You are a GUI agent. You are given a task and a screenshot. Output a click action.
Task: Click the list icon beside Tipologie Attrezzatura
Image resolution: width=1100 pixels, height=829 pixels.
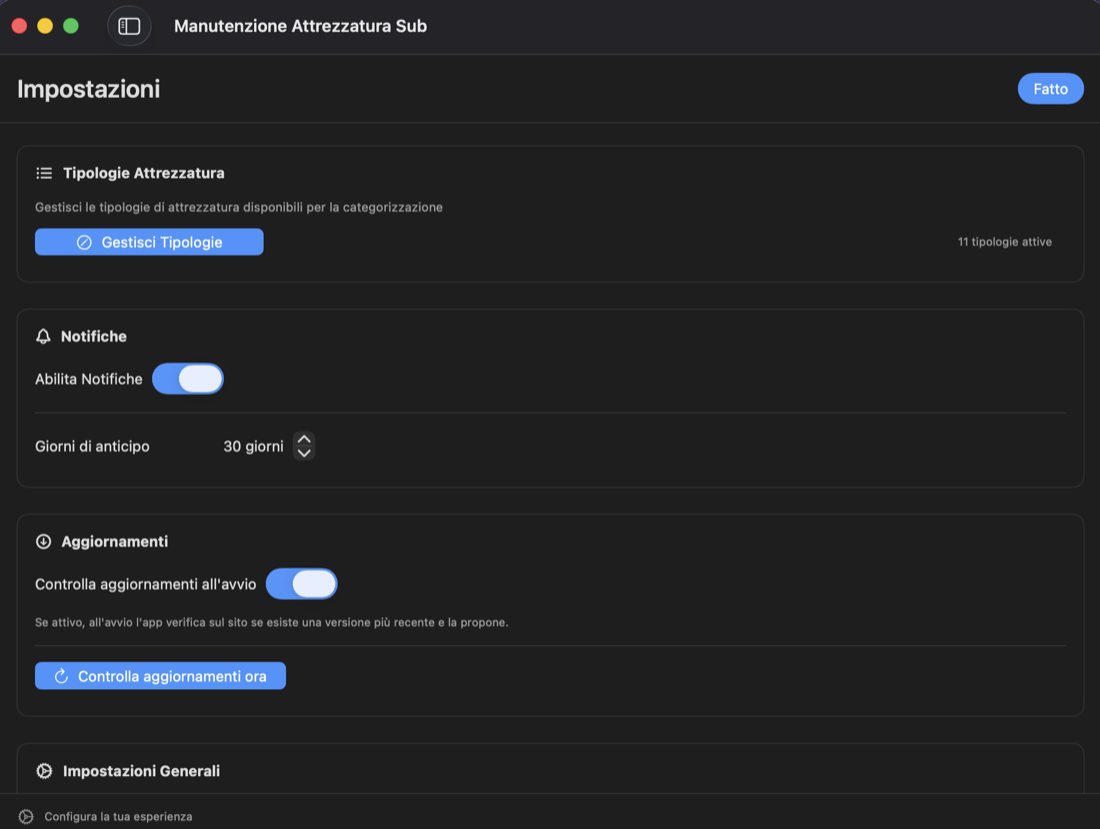(x=44, y=173)
